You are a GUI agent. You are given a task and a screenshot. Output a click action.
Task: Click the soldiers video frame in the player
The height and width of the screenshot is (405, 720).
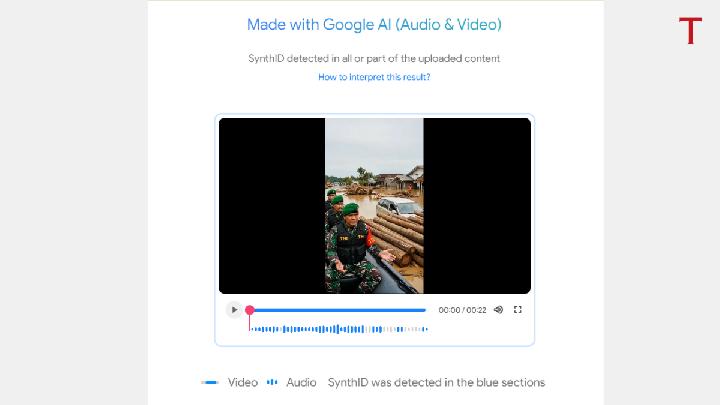click(x=374, y=205)
